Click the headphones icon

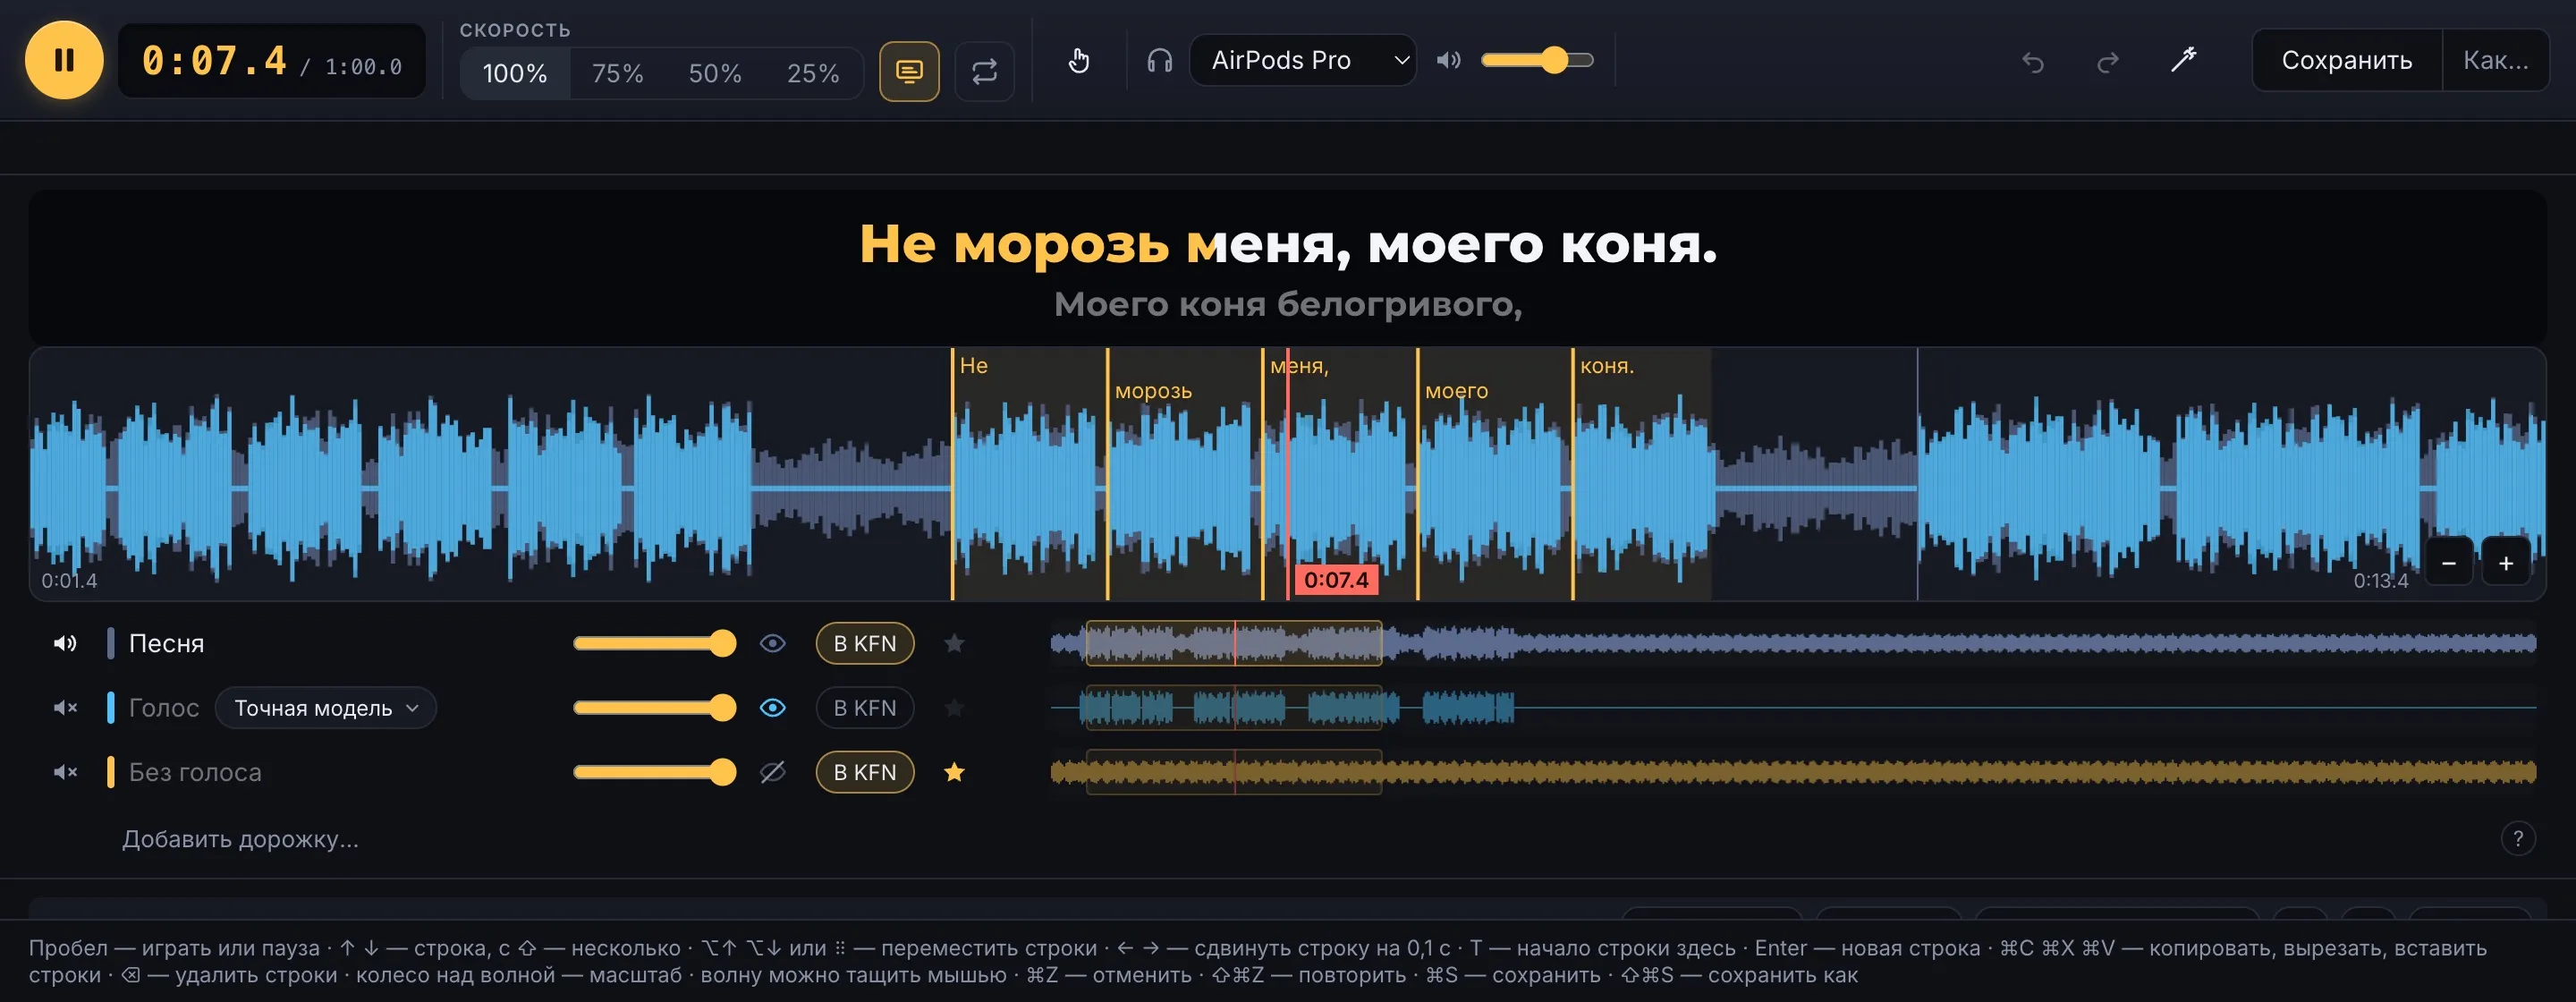click(1159, 60)
